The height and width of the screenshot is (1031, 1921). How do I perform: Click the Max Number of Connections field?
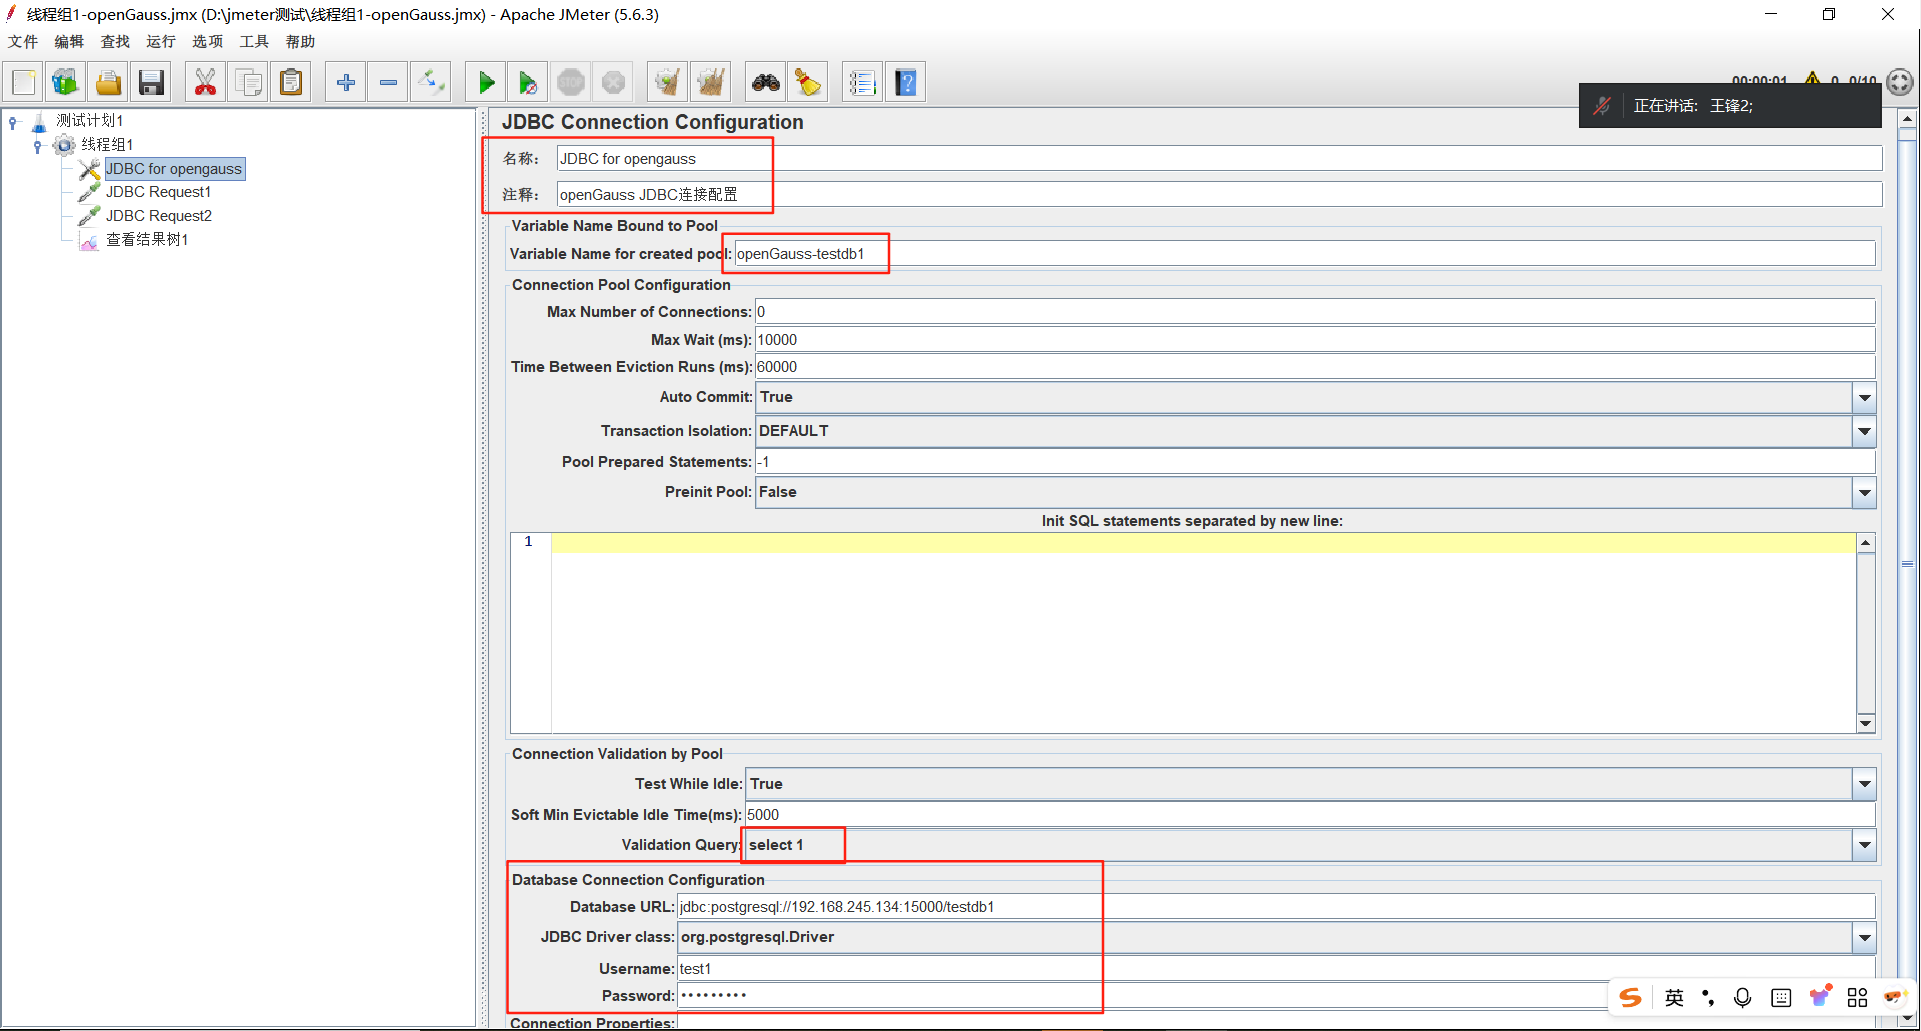click(1315, 312)
